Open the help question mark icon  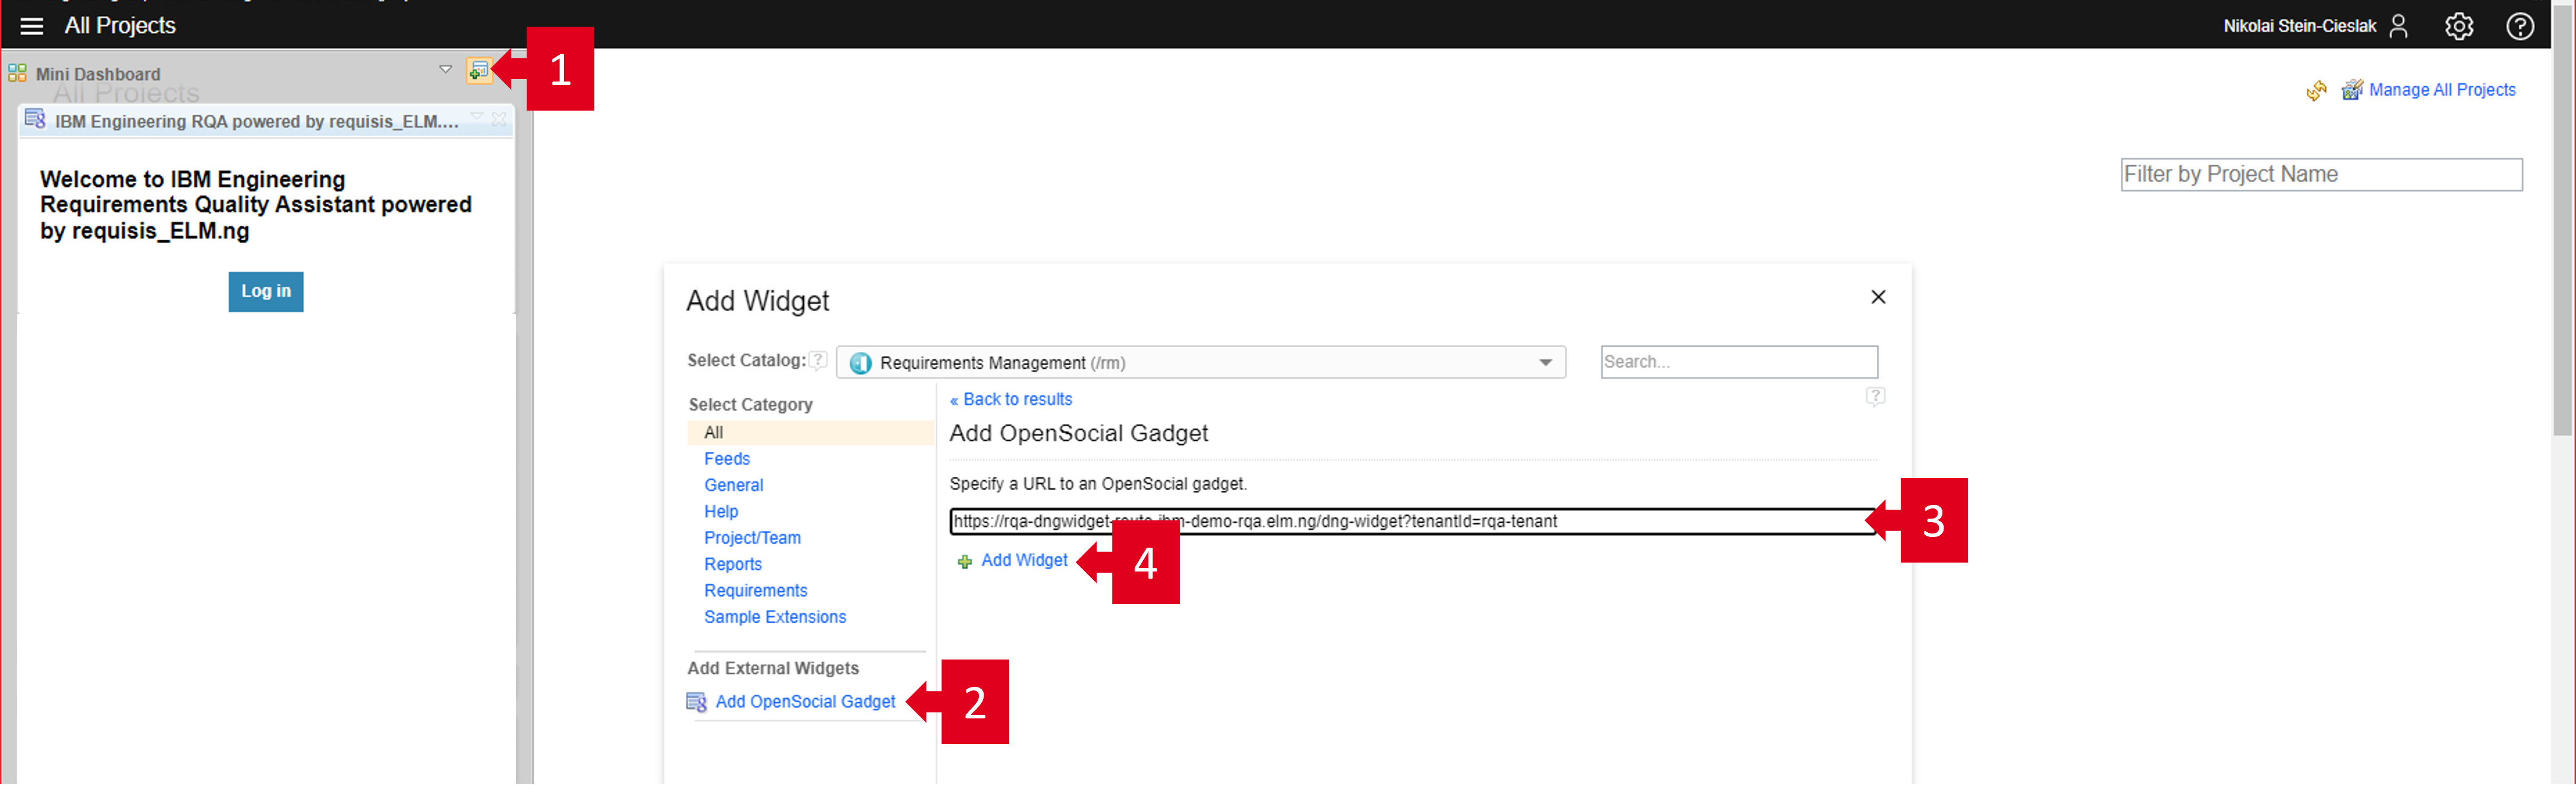[2519, 26]
